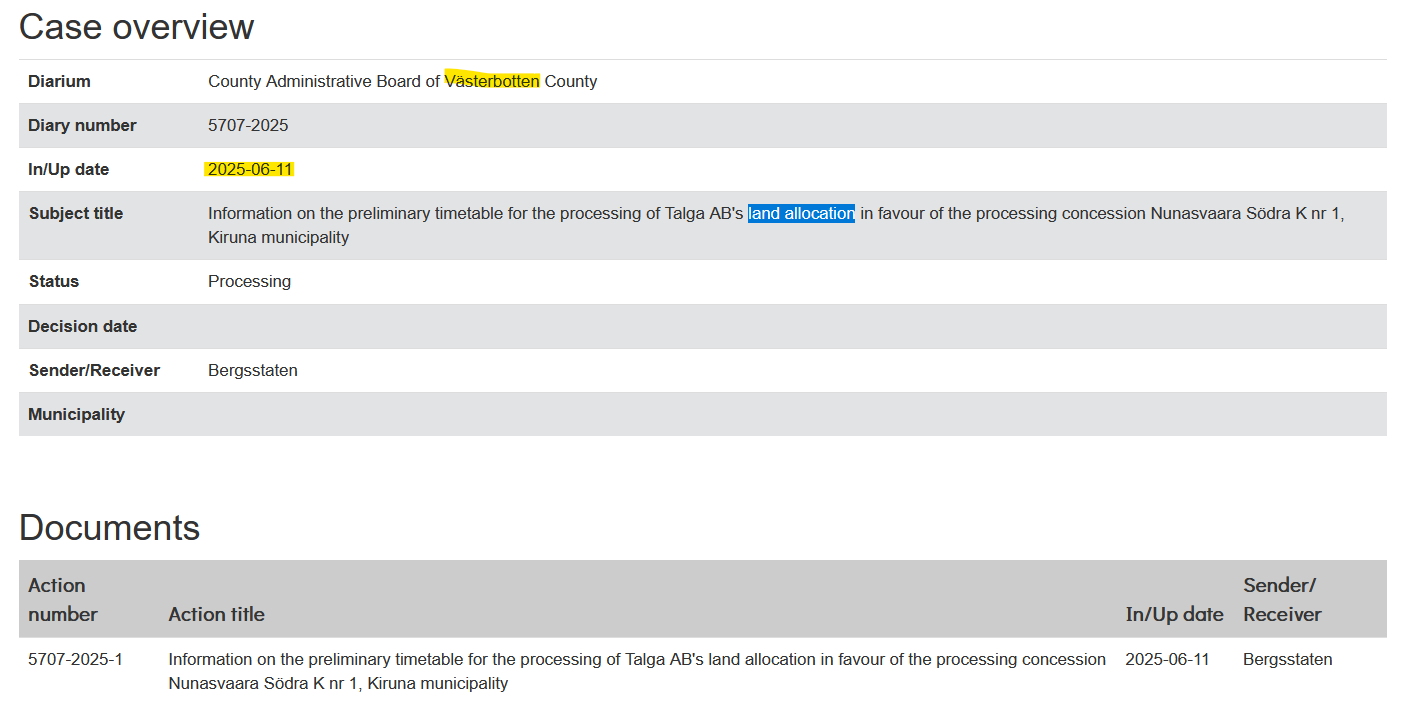Sort by Action title column header
This screenshot has height=710, width=1420.
(216, 614)
